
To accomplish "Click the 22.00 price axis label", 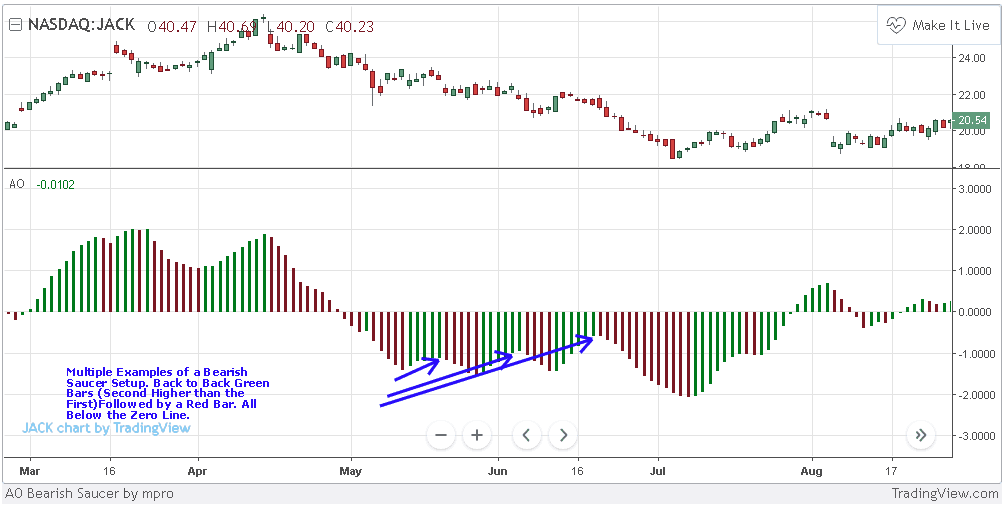I will click(x=972, y=95).
